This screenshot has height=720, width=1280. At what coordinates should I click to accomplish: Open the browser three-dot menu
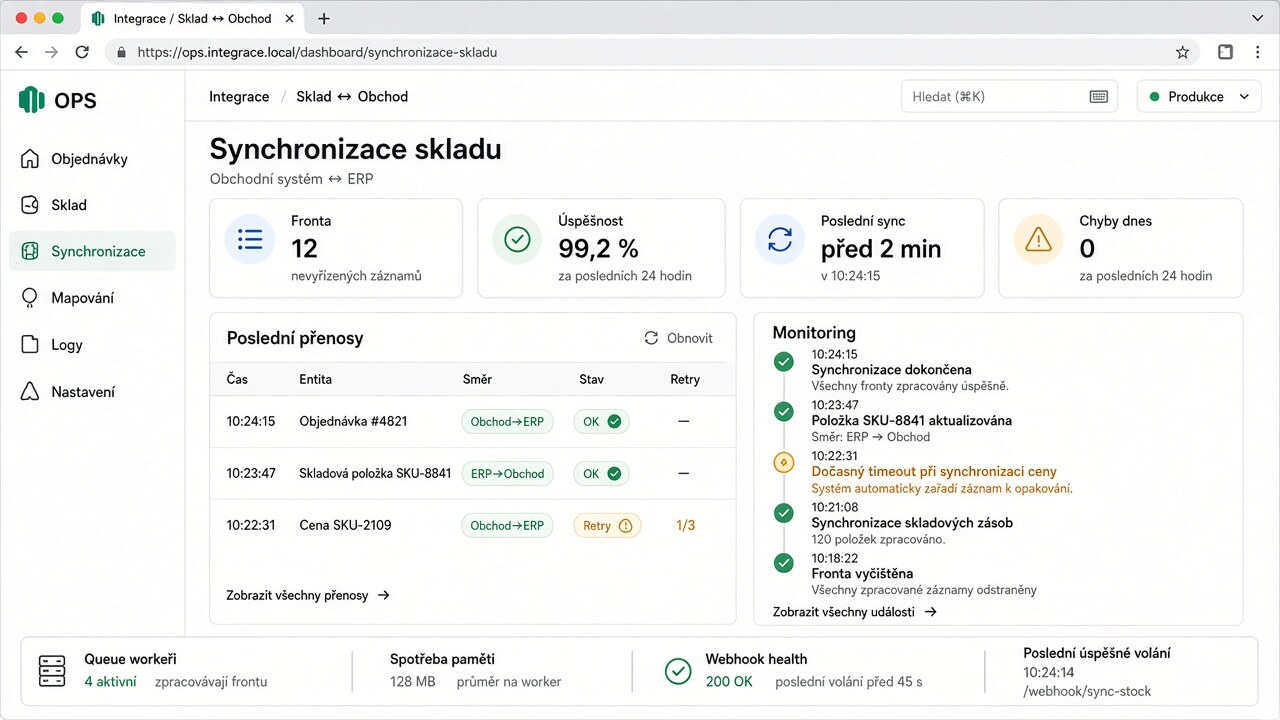[x=1258, y=52]
